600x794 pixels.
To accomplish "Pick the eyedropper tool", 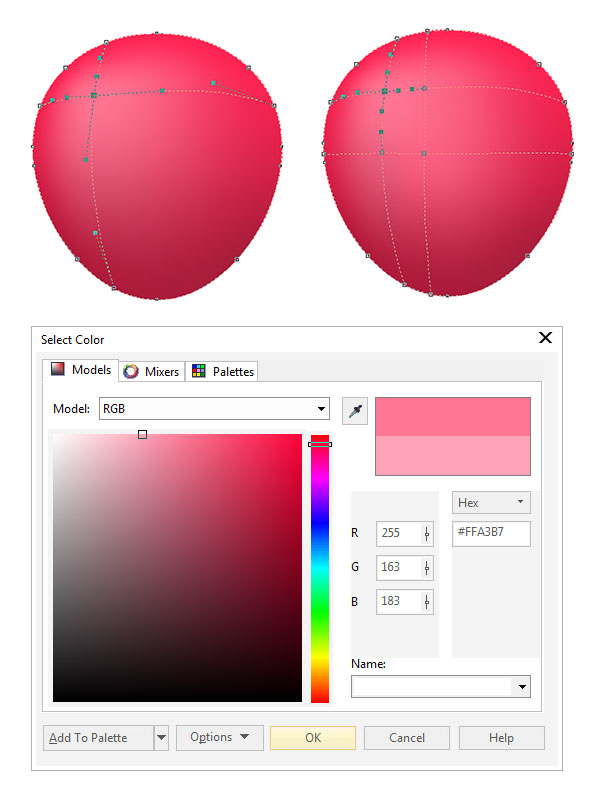I will [x=354, y=411].
